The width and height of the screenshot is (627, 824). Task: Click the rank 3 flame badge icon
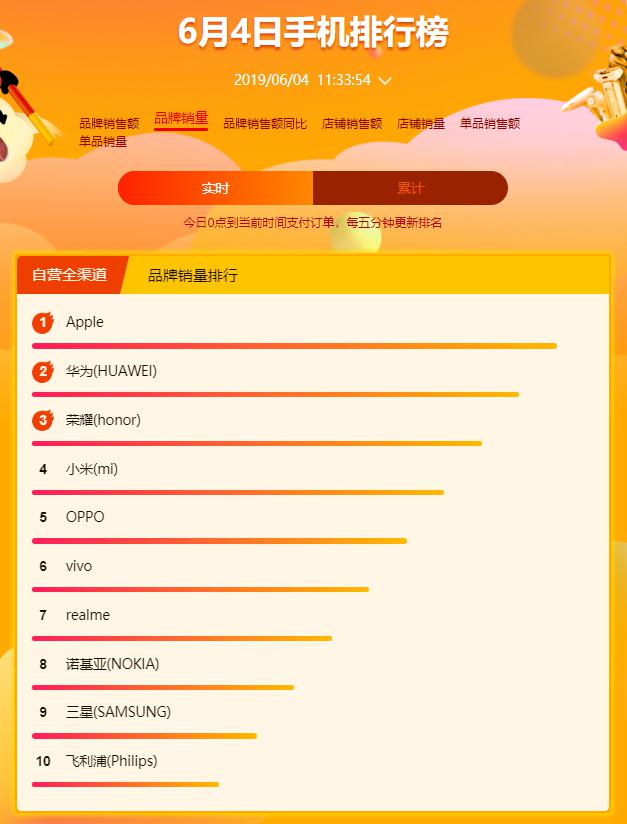43,420
